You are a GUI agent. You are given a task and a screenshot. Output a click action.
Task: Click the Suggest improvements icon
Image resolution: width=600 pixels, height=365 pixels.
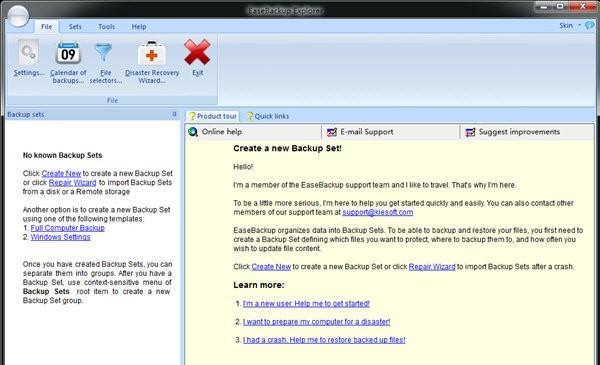(x=470, y=132)
